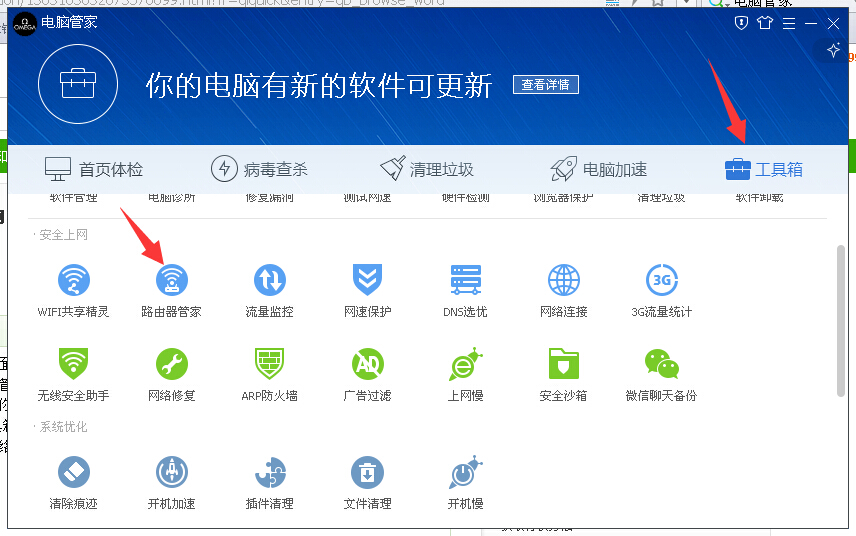Open the main menu hamburger icon
856x536 pixels.
[x=789, y=23]
